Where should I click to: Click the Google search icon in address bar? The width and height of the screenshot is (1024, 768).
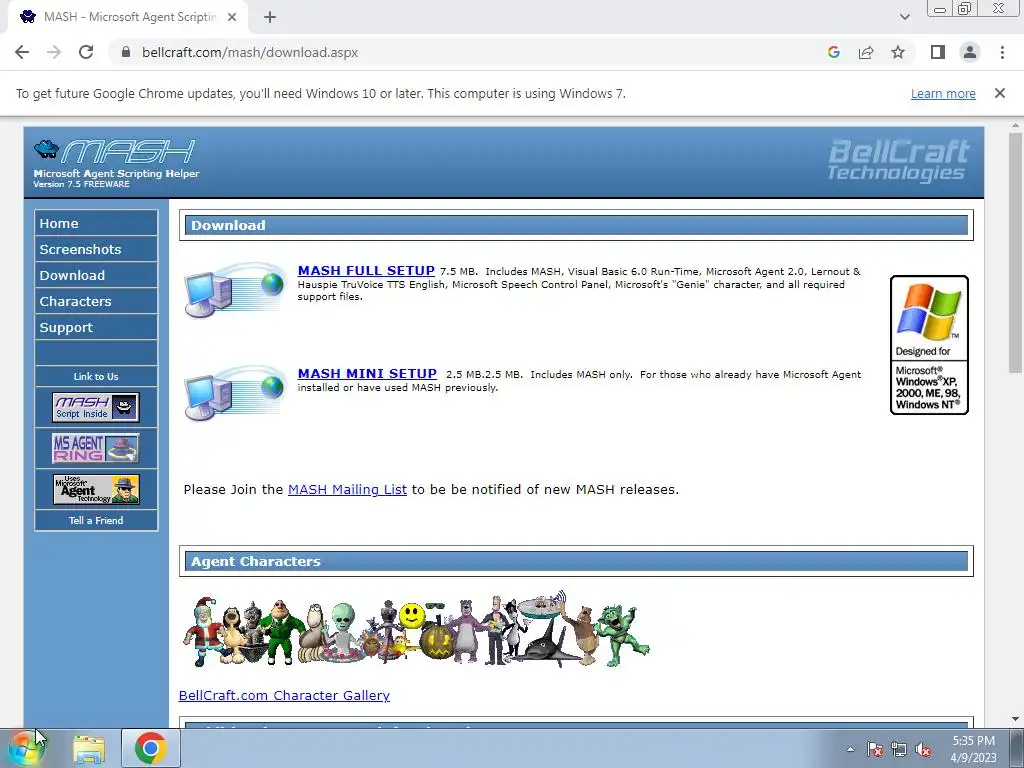(833, 52)
